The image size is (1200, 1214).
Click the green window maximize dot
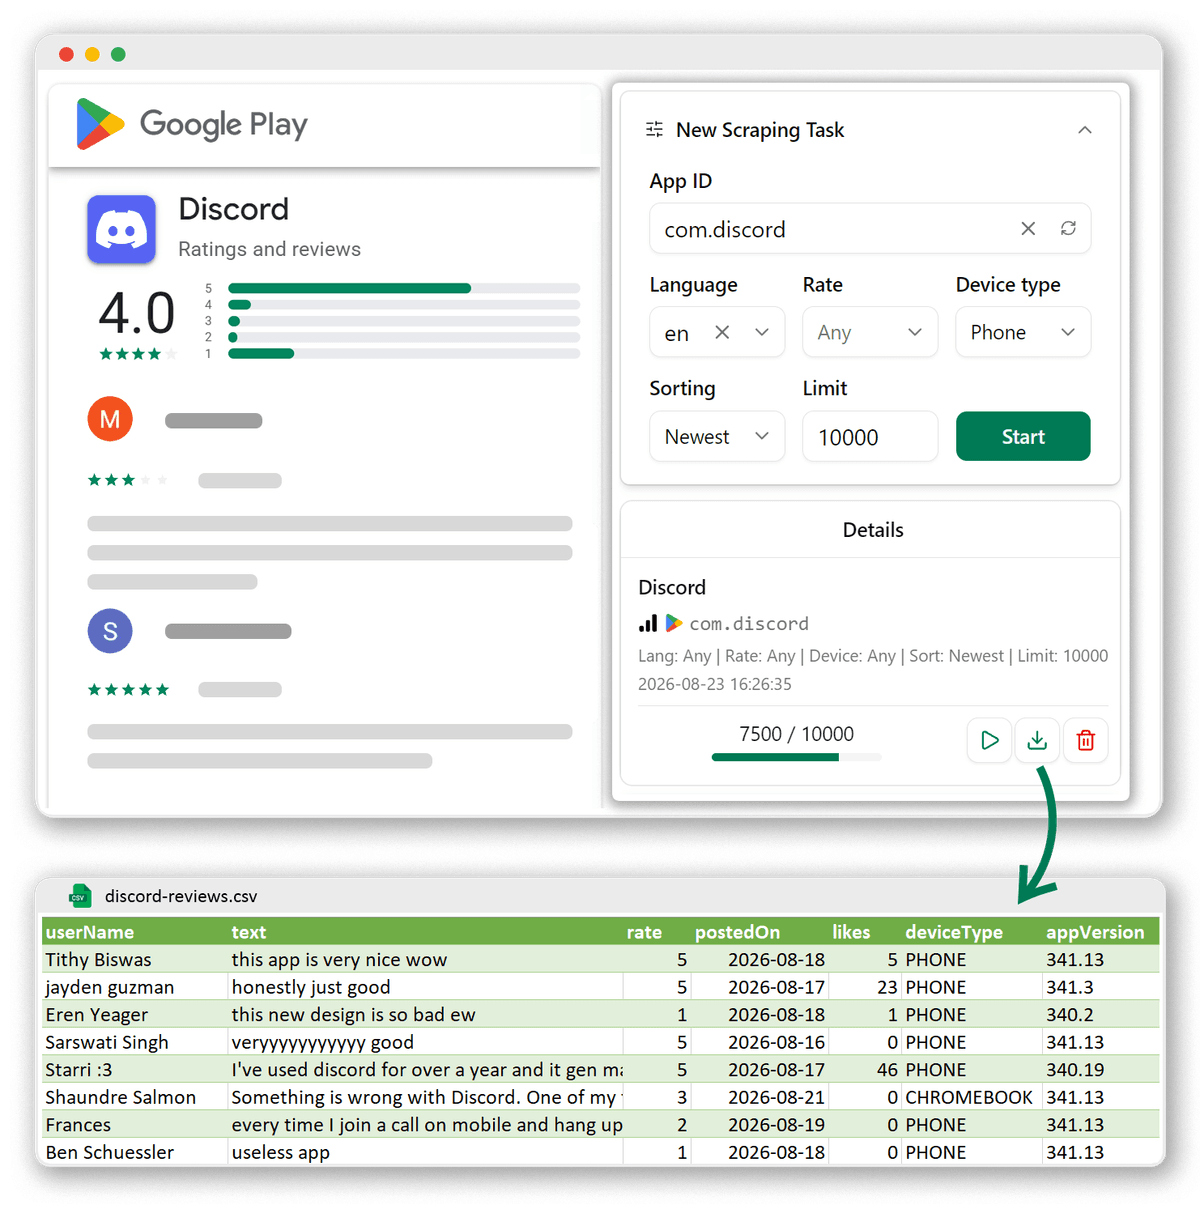118,54
